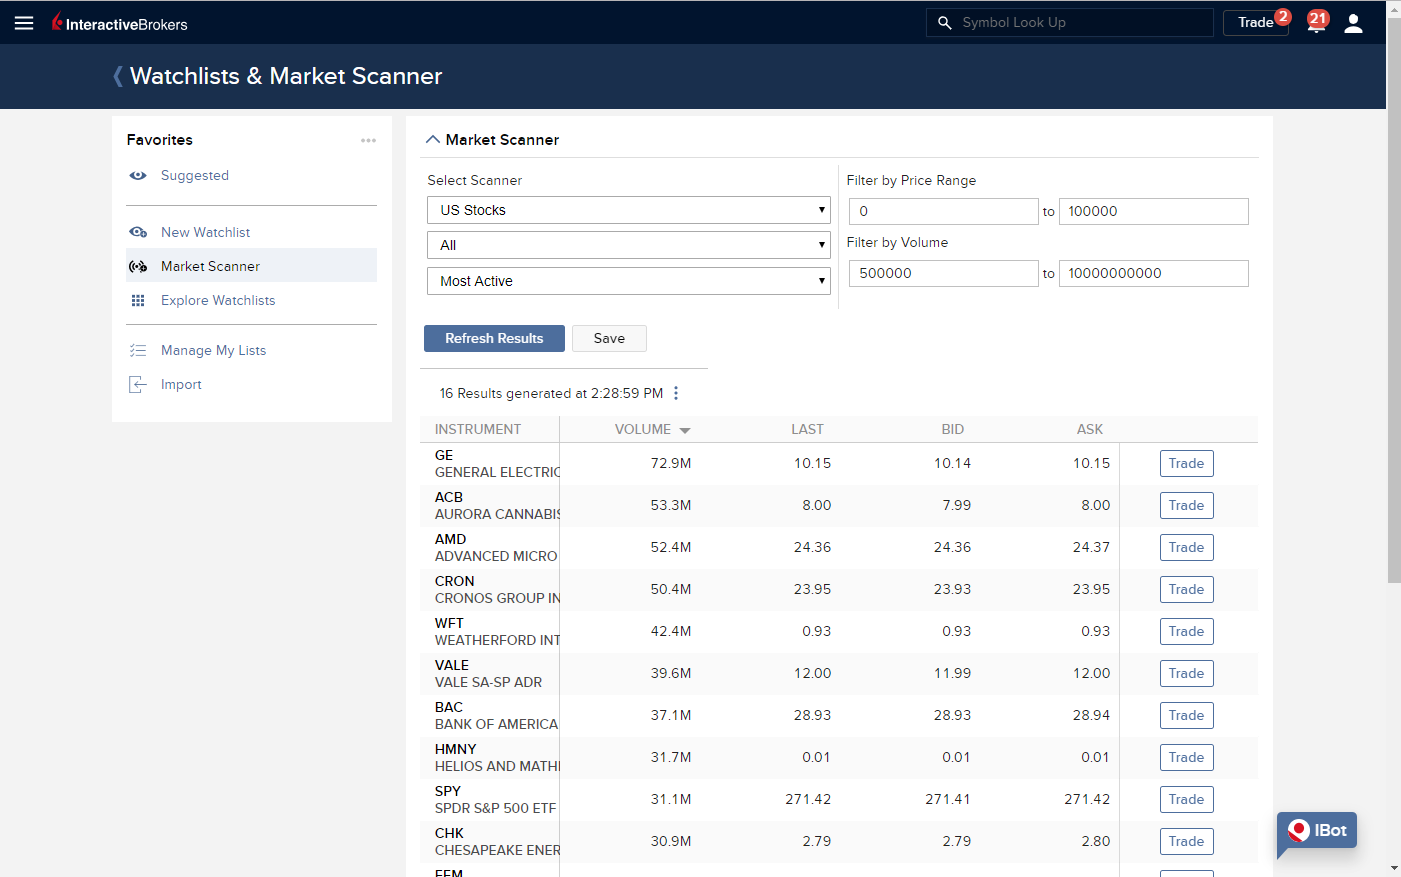Sort by the VOLUME column arrow
This screenshot has height=877, width=1401.
685,430
